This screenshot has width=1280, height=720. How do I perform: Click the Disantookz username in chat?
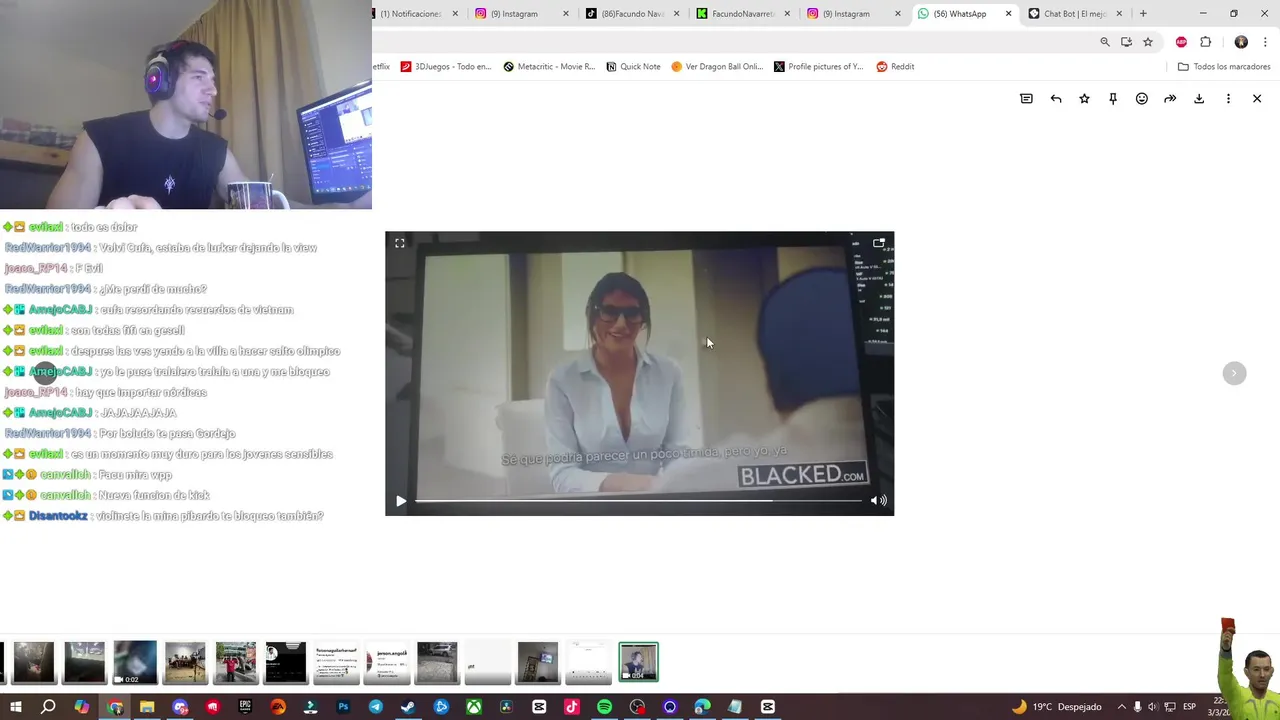(x=58, y=516)
